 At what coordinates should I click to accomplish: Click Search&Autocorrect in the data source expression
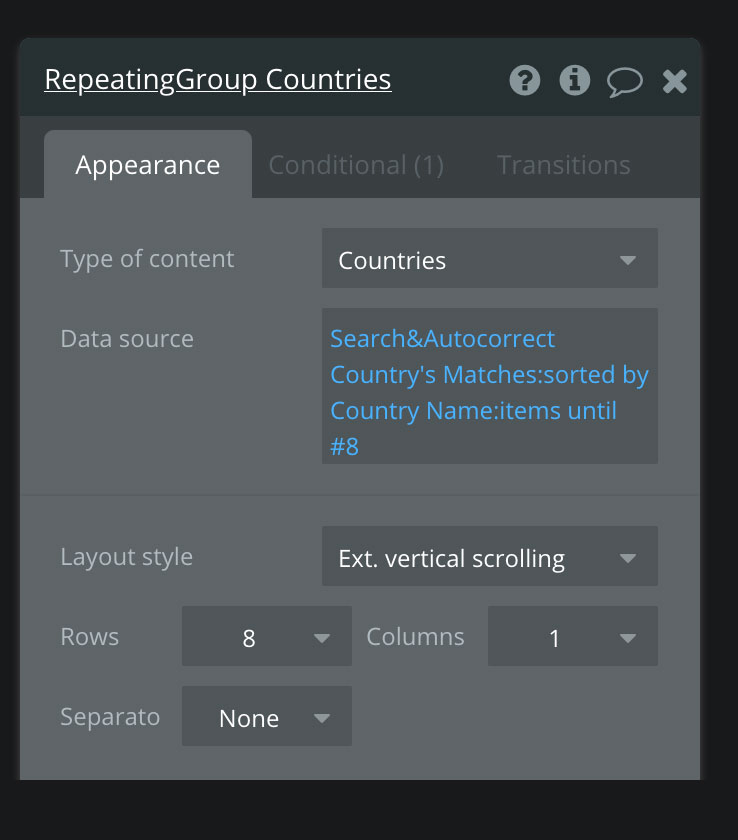pyautogui.click(x=442, y=339)
